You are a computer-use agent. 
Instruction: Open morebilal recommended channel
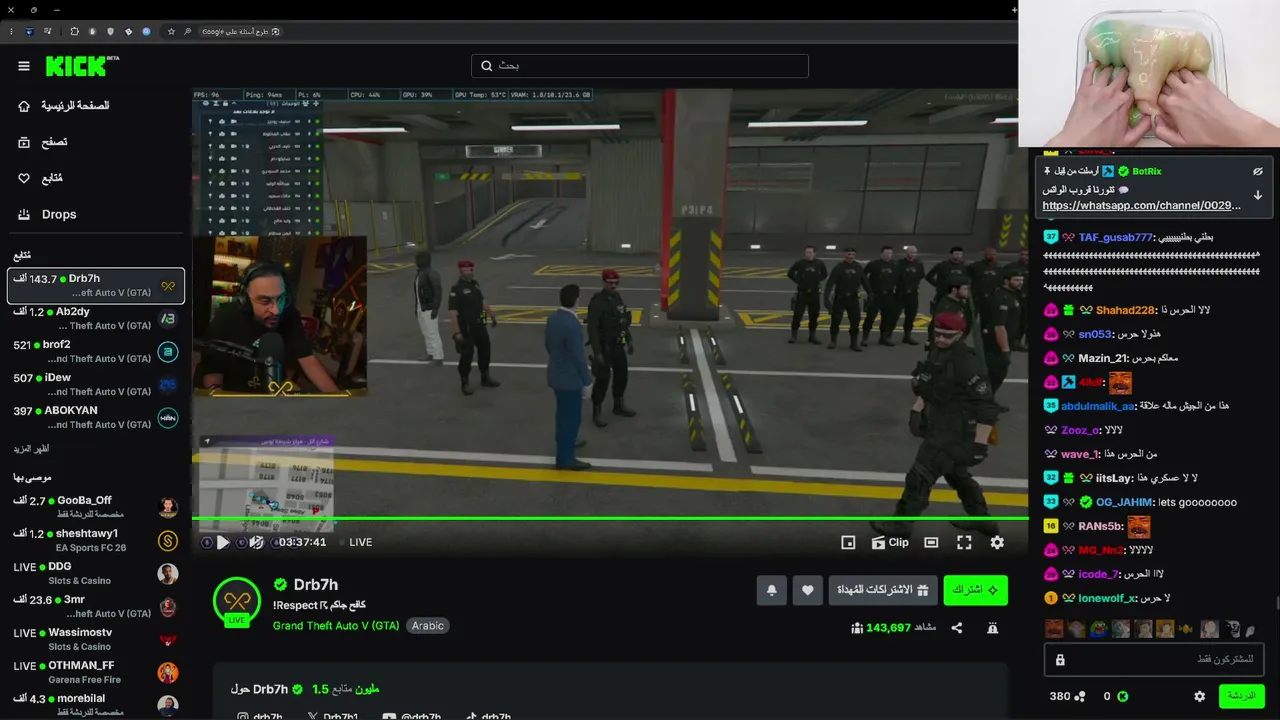[96, 705]
